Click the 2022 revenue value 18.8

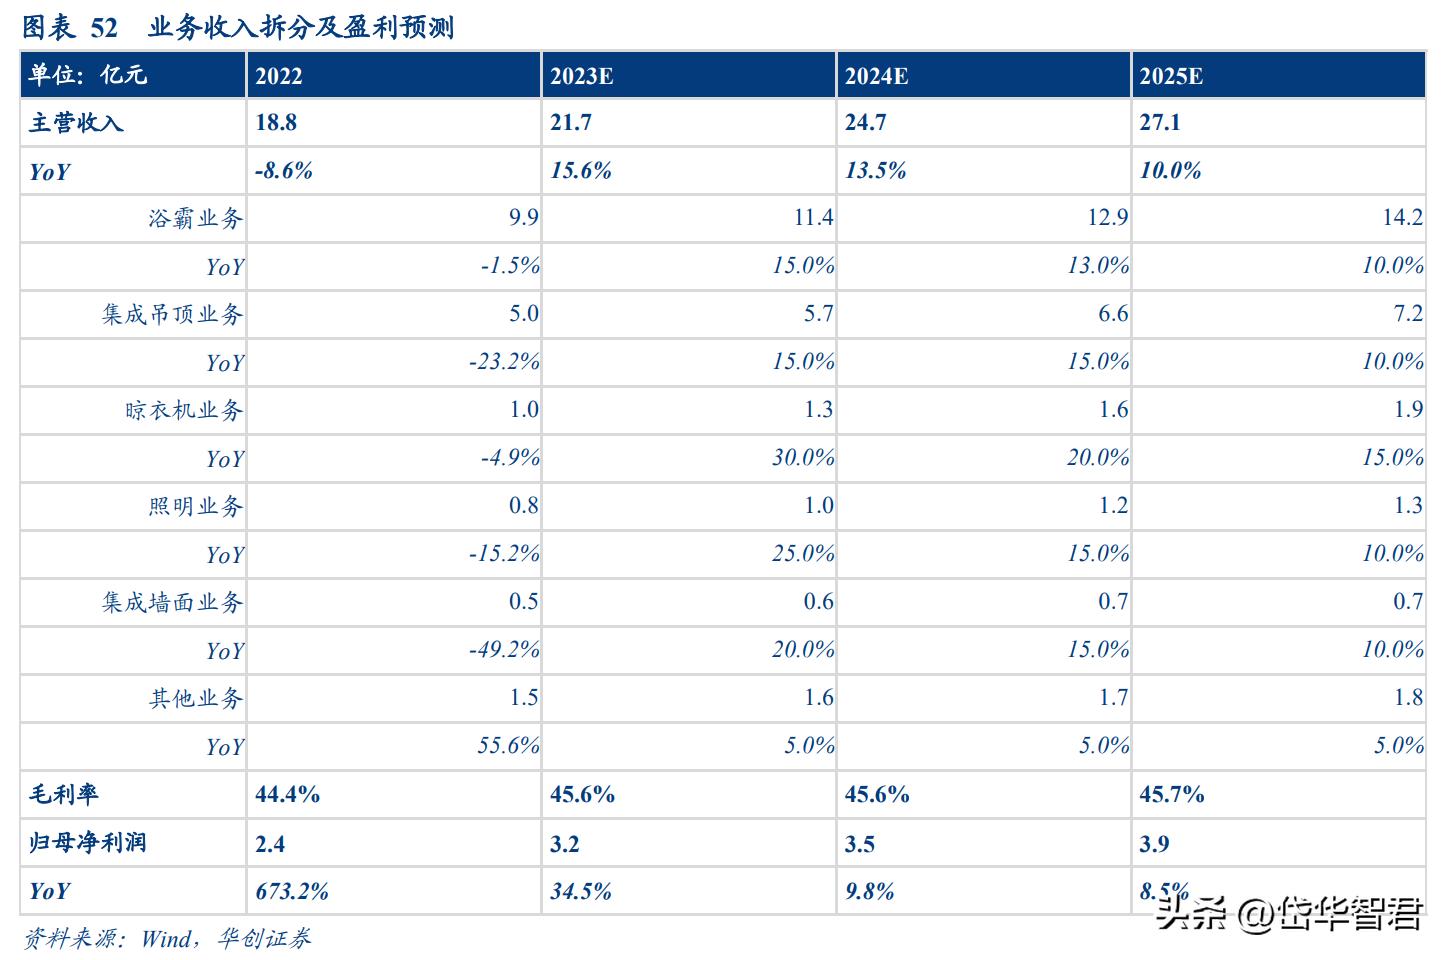click(276, 123)
